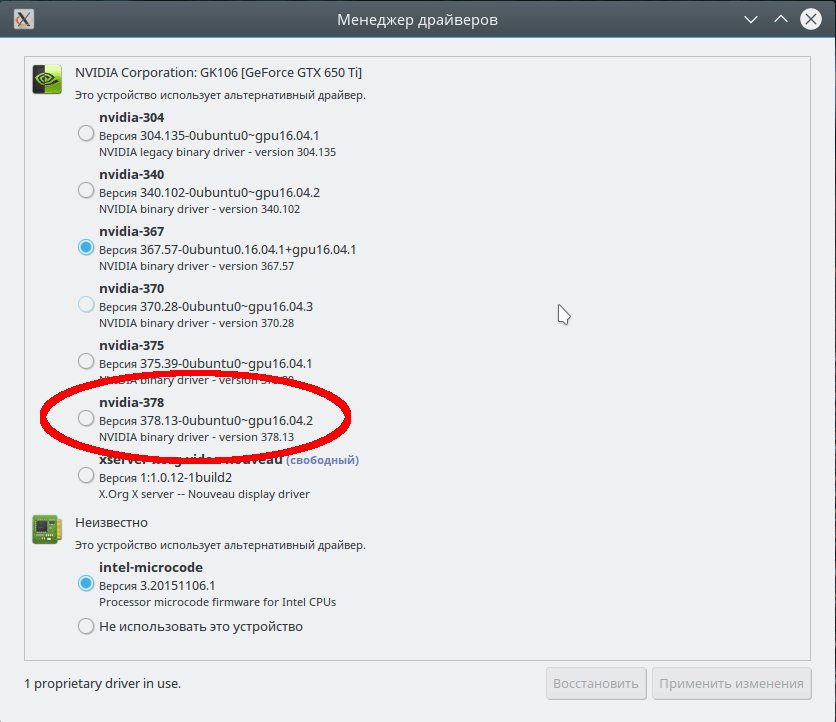Click the 'Менеджер драйверов' window title
Screen dimensions: 836x722
pyautogui.click(x=417, y=20)
